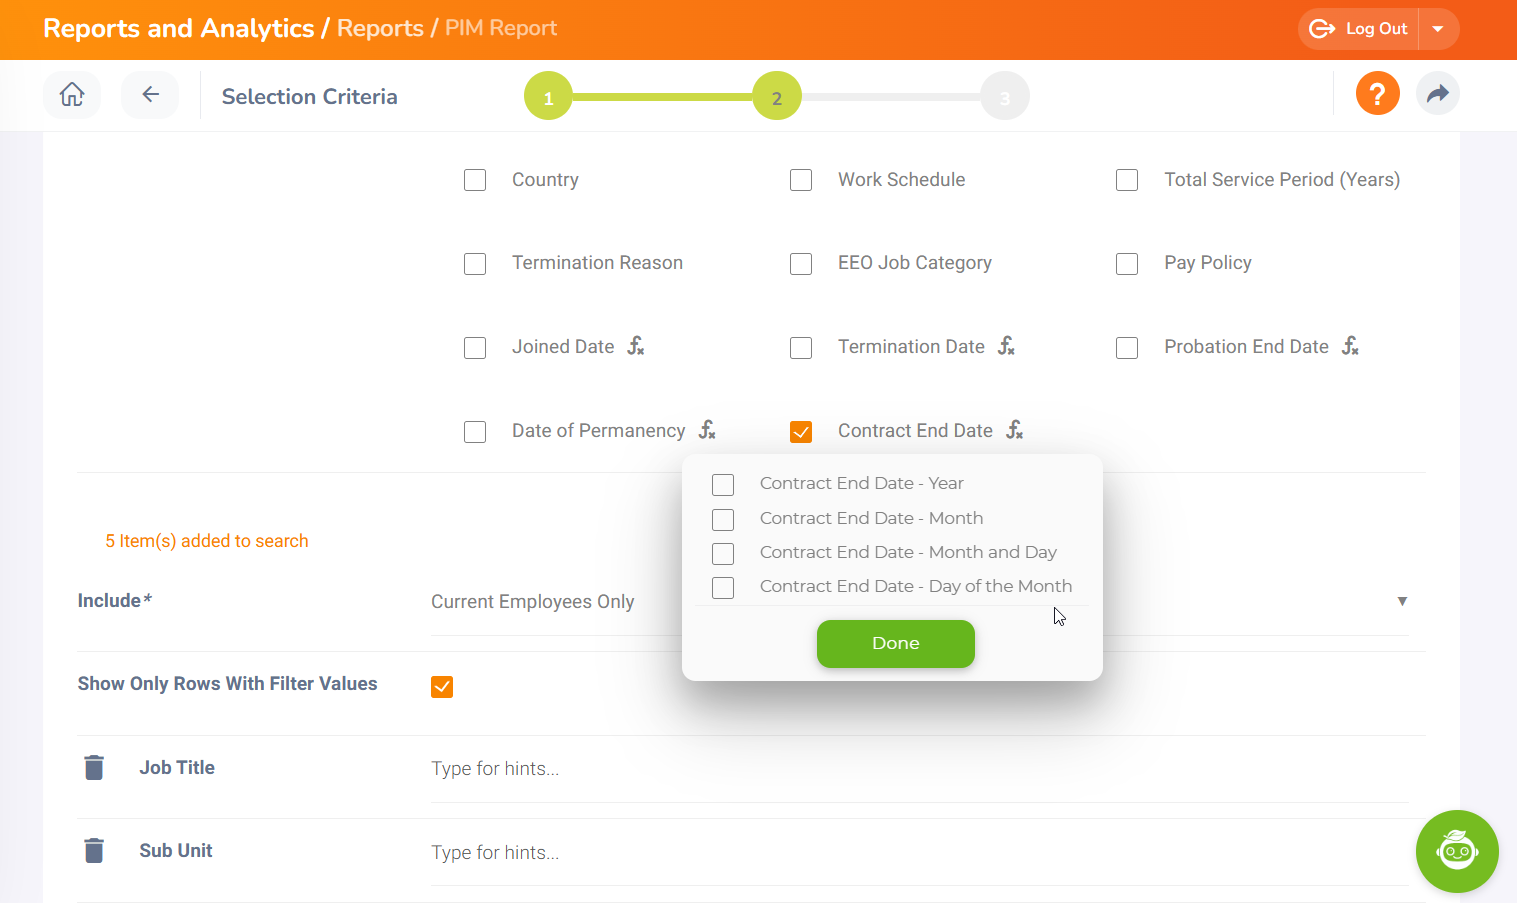Viewport: 1517px width, 903px height.
Task: Click the share arrow icon
Action: coord(1437,94)
